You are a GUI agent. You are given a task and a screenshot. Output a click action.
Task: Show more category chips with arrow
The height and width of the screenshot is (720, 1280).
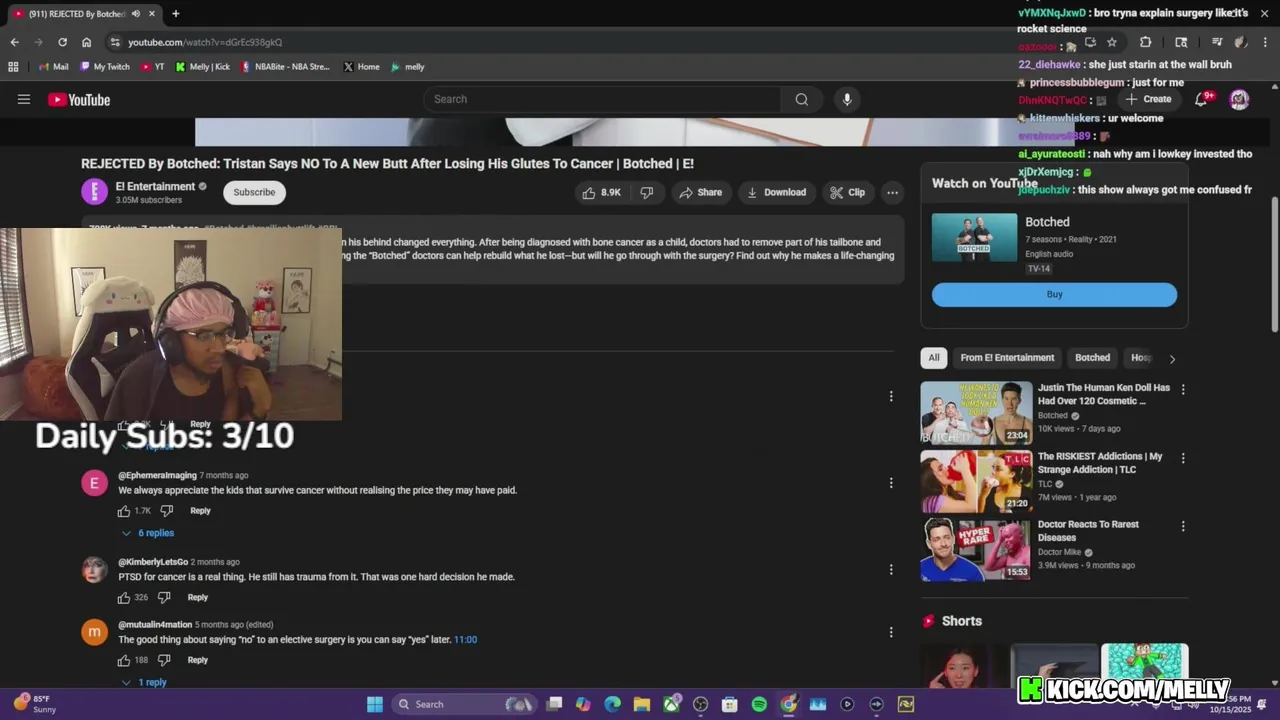(1172, 358)
